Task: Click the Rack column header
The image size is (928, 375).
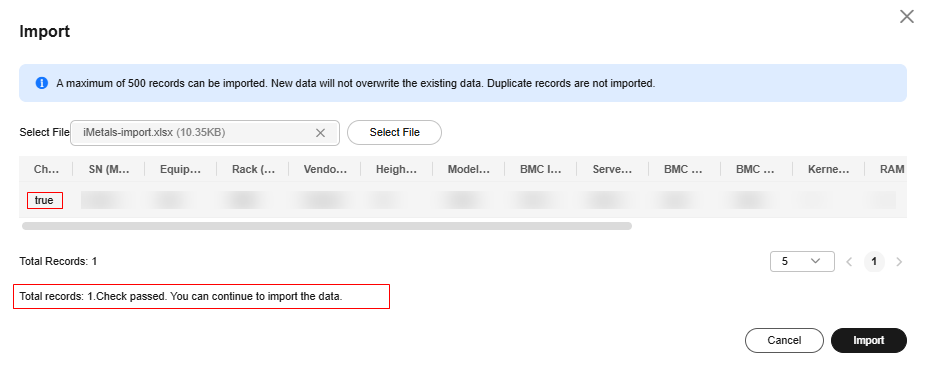Action: [253, 169]
